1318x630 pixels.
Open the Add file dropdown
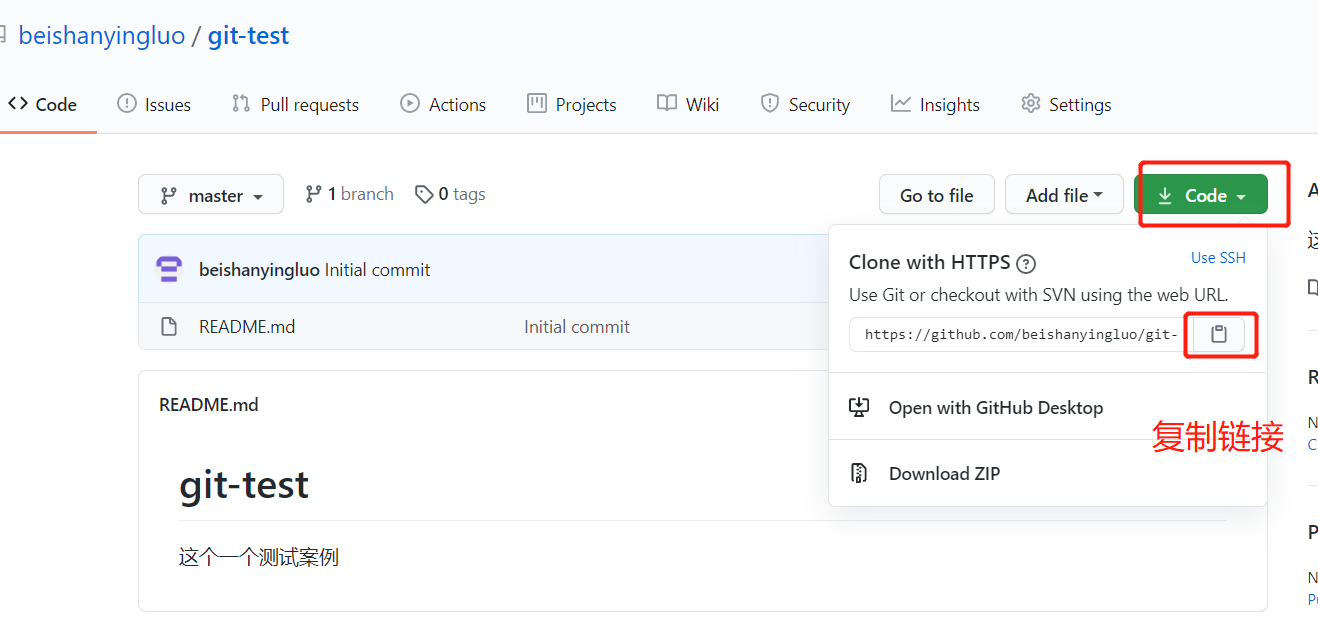pos(1064,195)
